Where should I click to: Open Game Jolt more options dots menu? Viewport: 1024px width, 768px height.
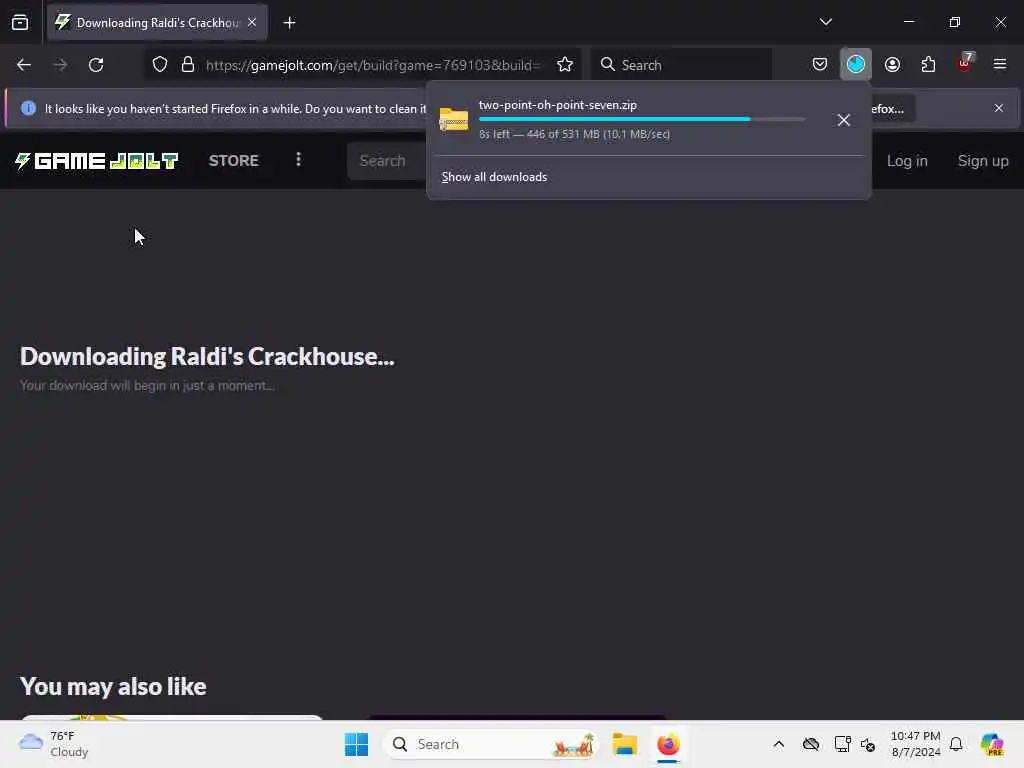point(298,160)
